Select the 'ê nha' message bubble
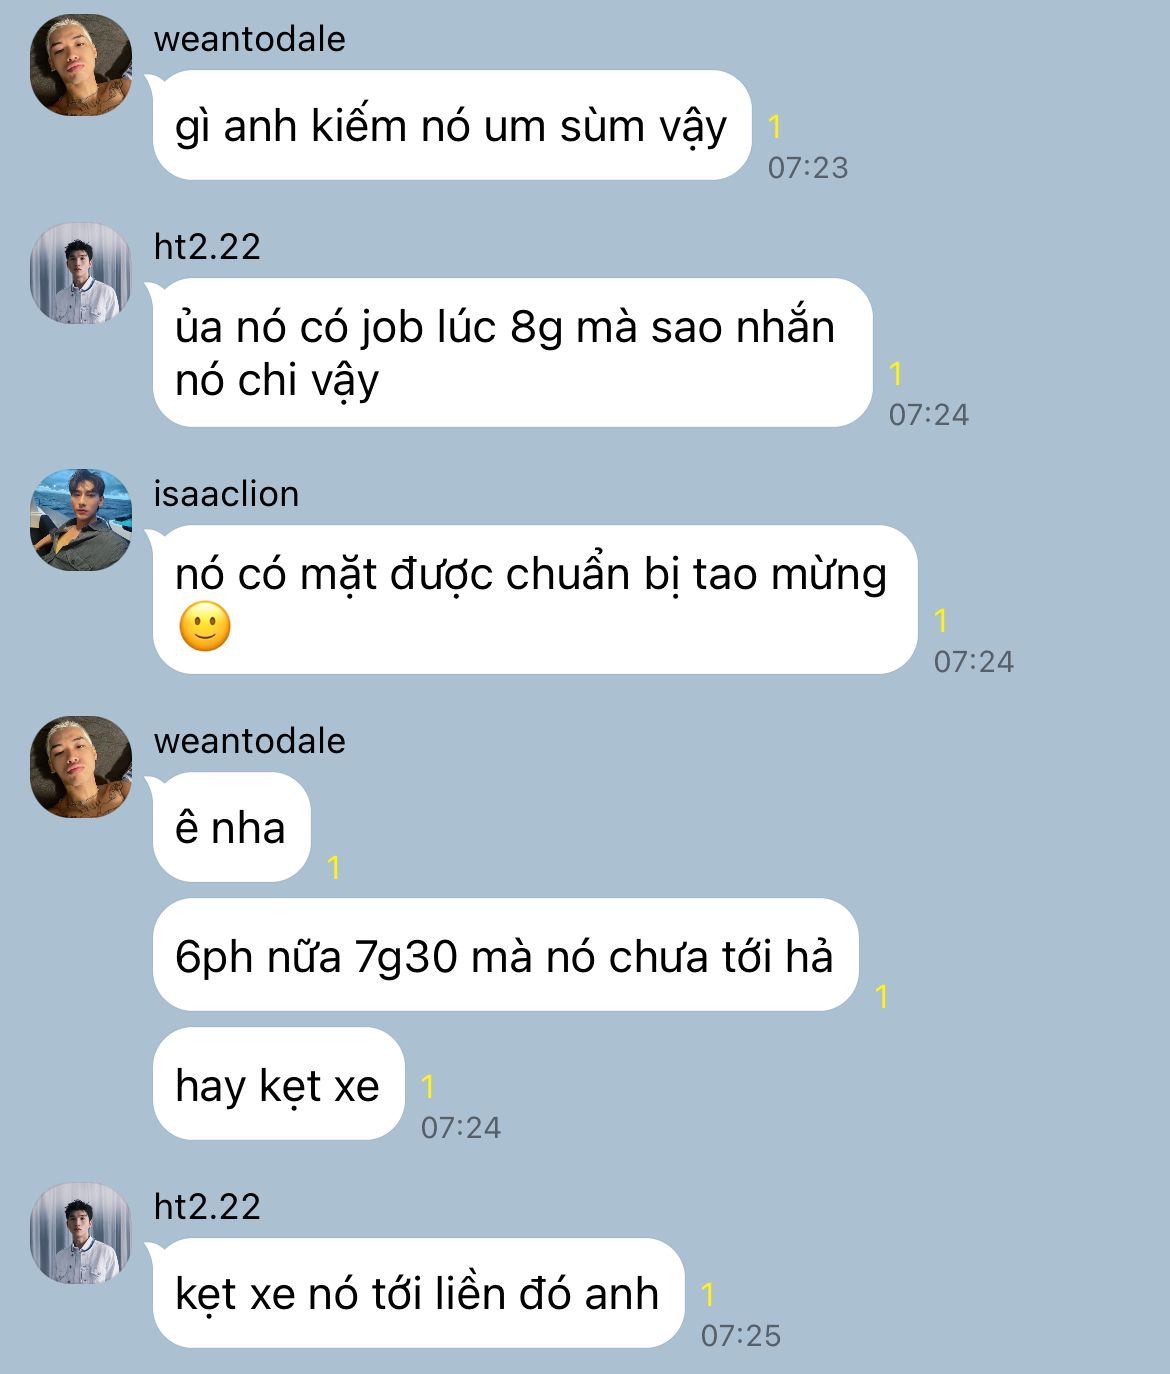Screen dimensions: 1170x1374 point(232,827)
